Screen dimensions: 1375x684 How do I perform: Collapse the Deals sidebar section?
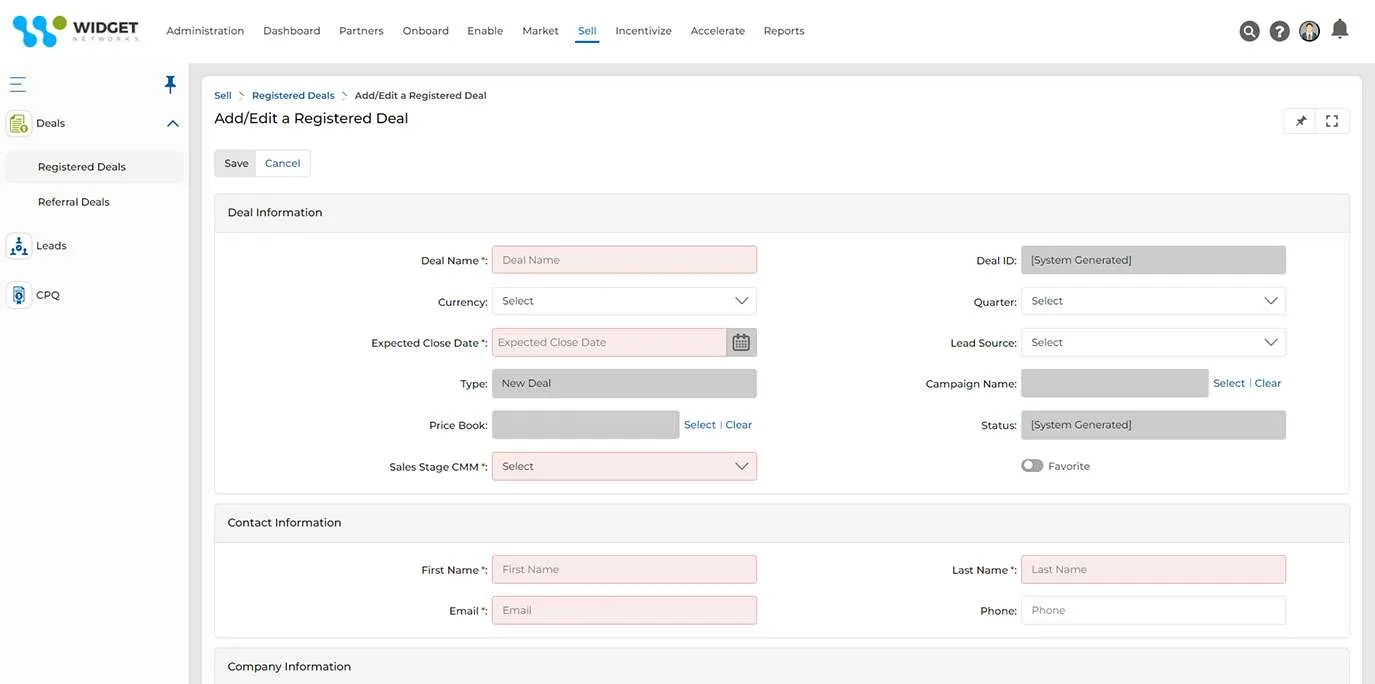(x=172, y=124)
